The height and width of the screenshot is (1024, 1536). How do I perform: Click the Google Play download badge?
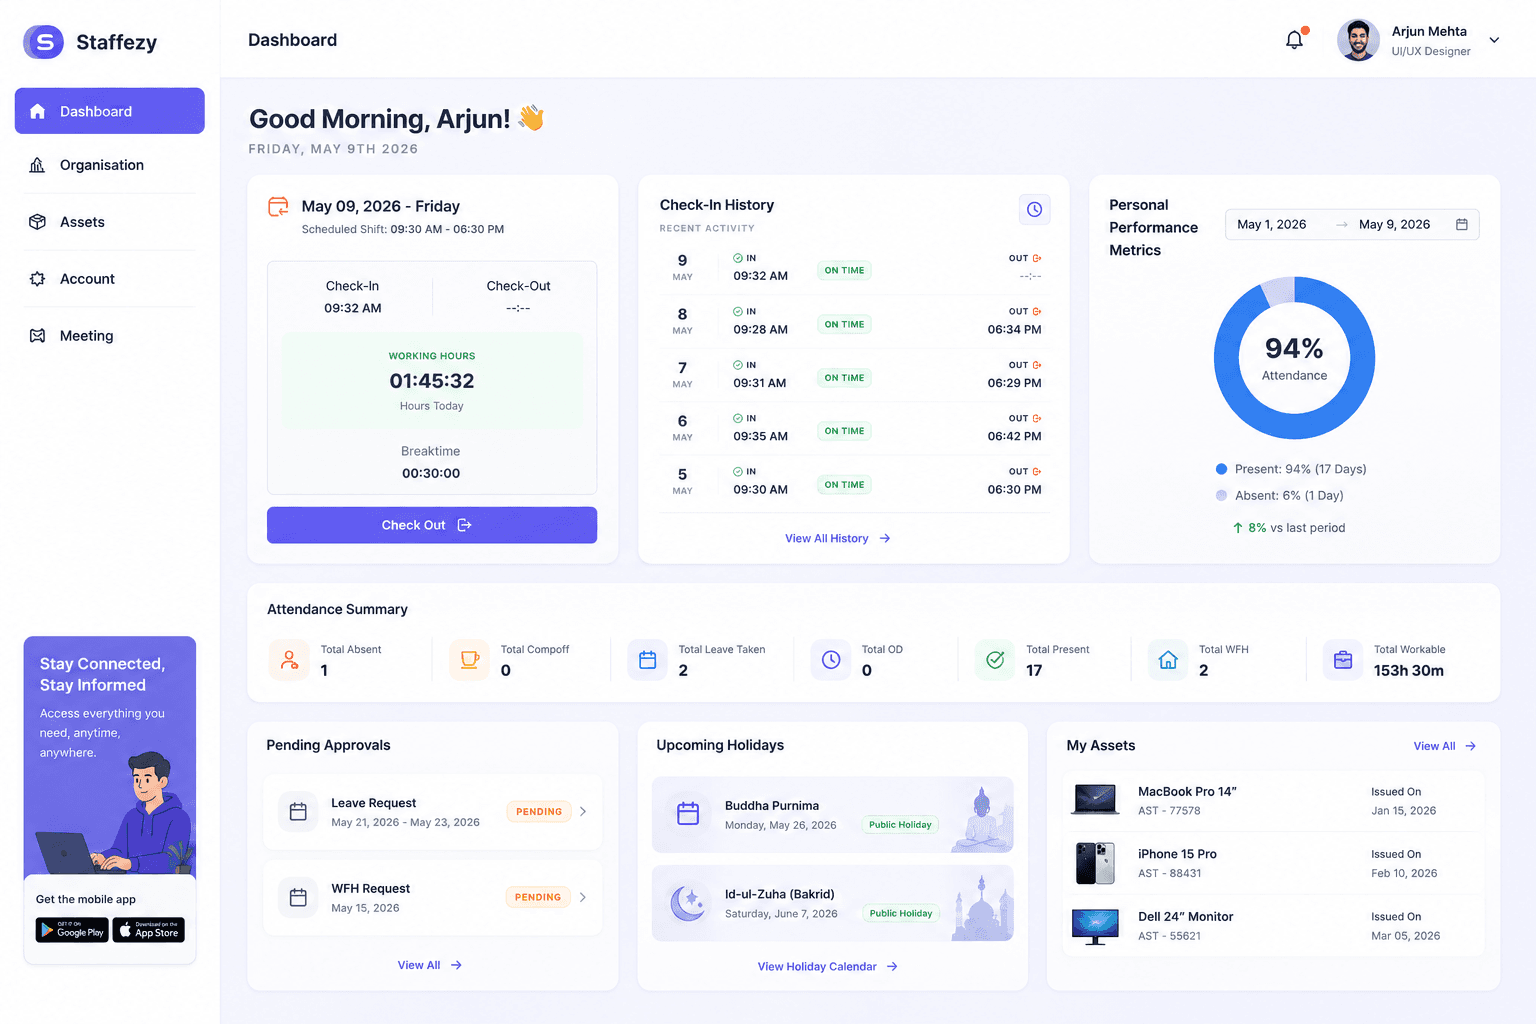[x=72, y=930]
